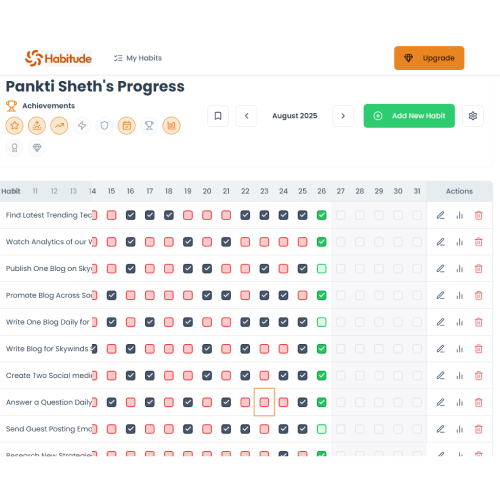Go to previous month with left chevron
The height and width of the screenshot is (500, 500).
[246, 116]
